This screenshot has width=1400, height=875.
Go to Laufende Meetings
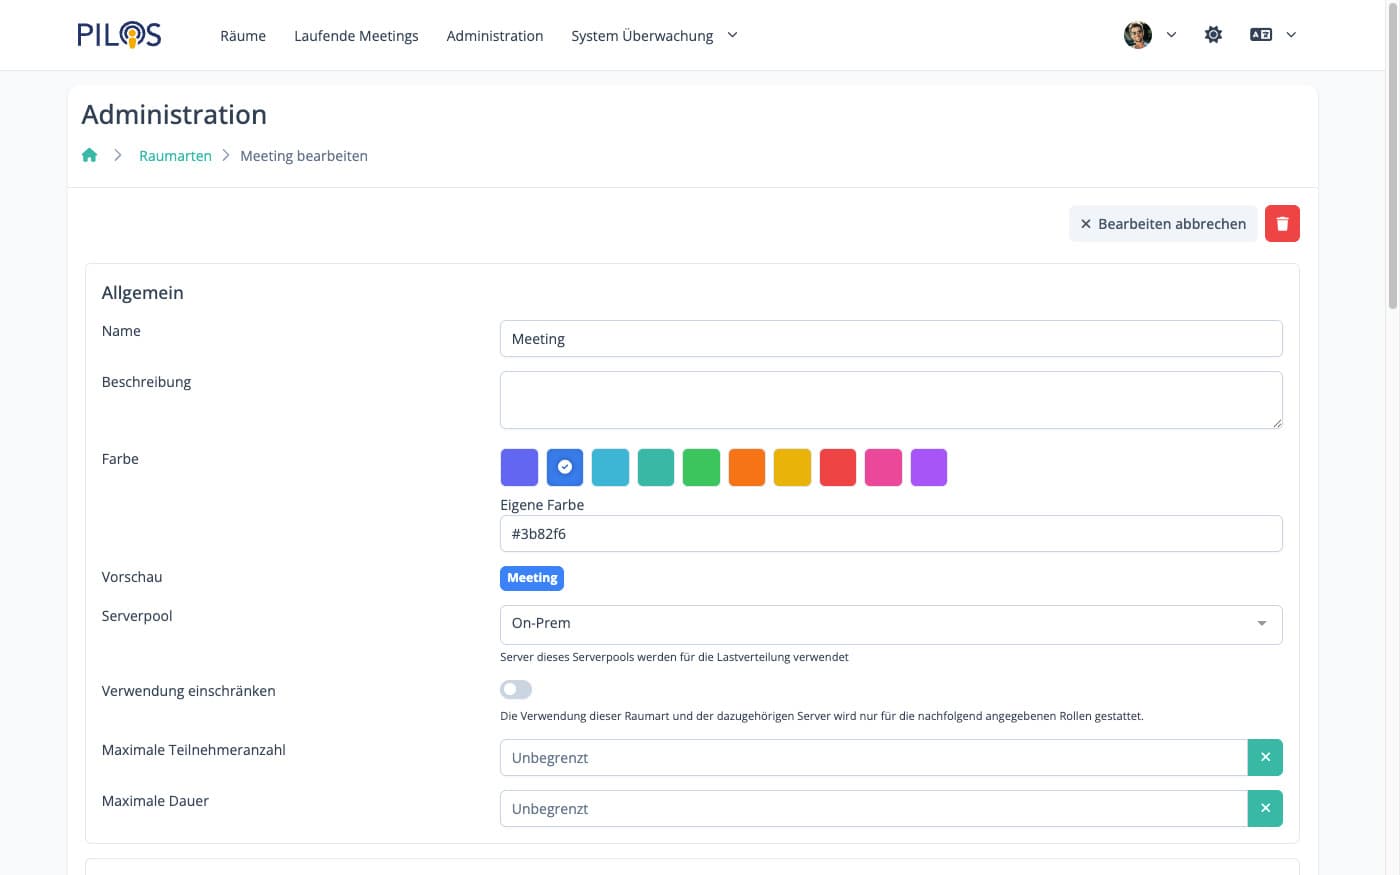(356, 36)
